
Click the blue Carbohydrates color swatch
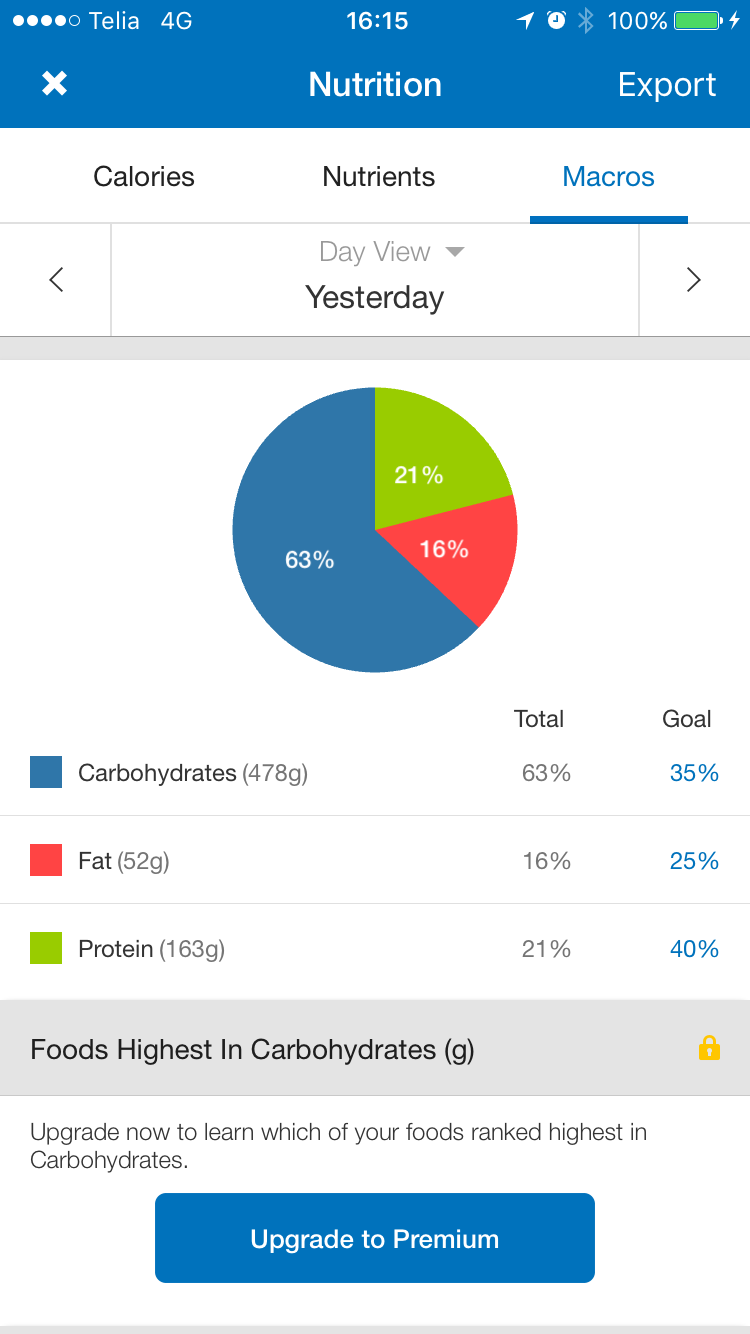coord(46,772)
